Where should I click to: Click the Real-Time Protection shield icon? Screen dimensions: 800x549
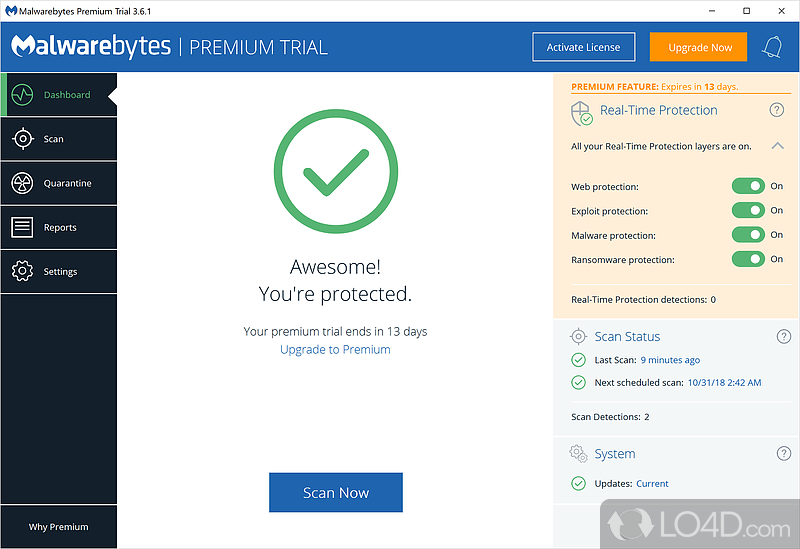click(581, 111)
